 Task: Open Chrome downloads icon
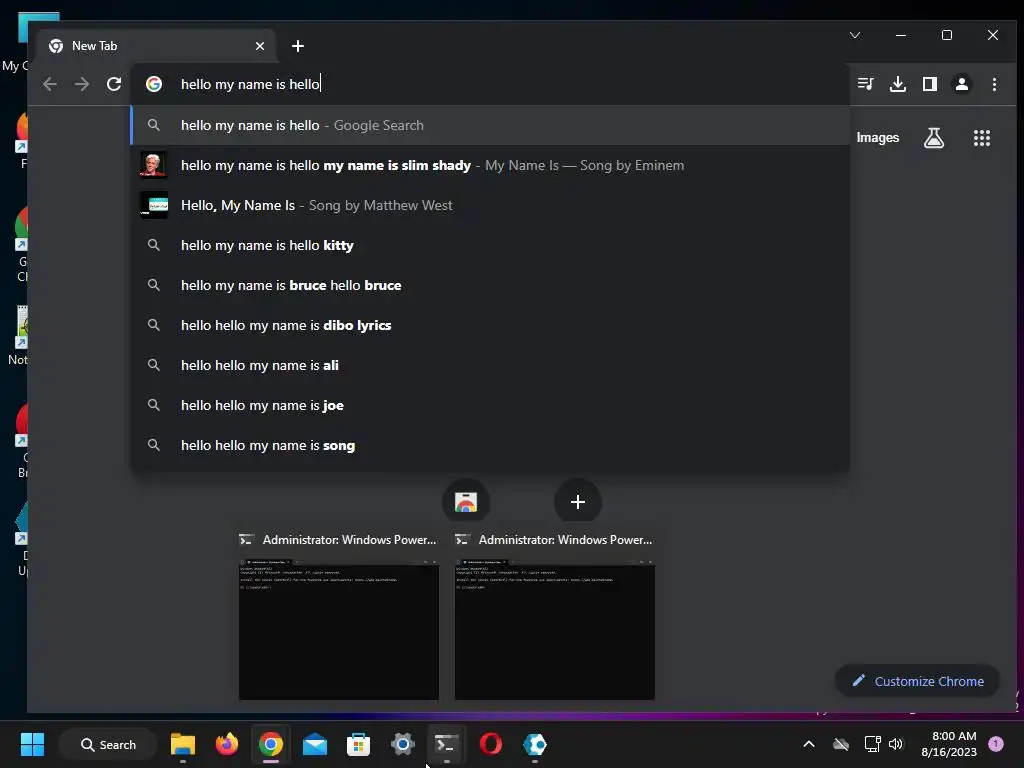click(x=898, y=84)
